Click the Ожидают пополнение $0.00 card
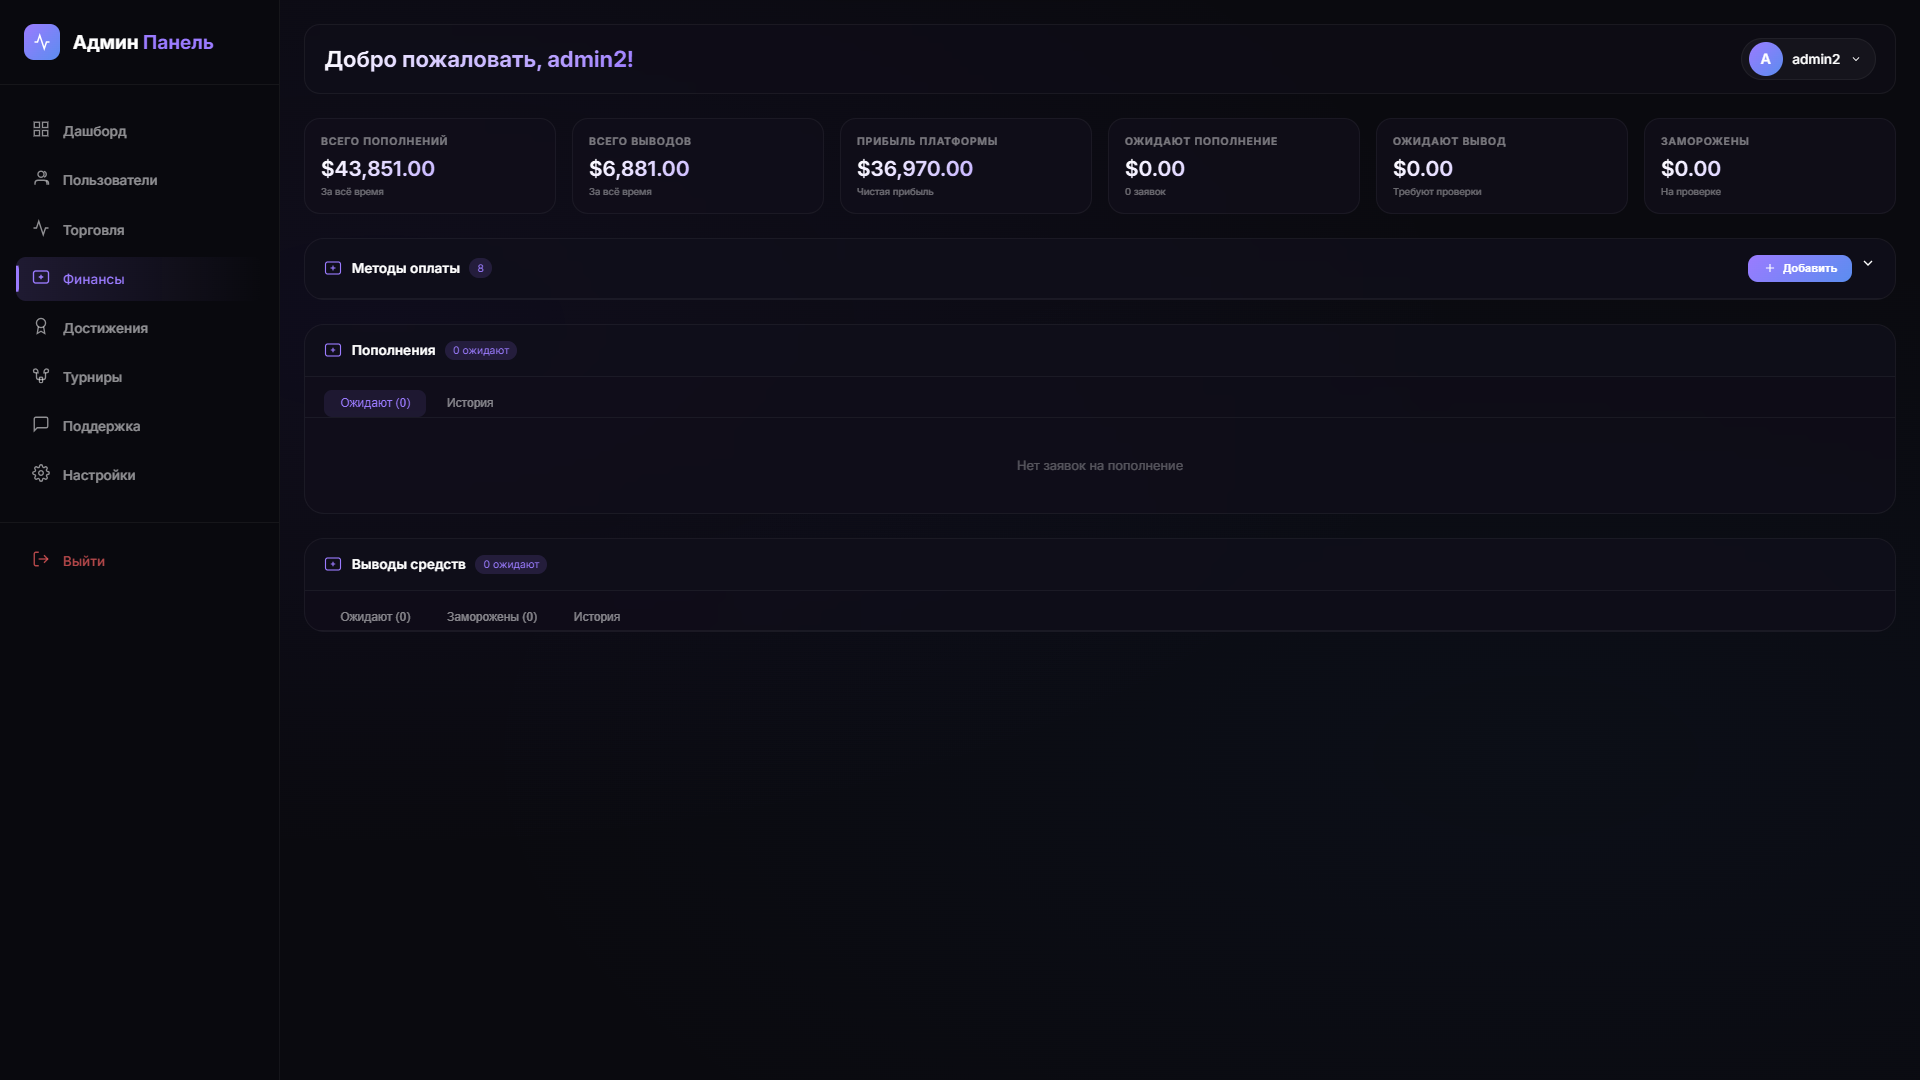This screenshot has height=1080, width=1920. 1234,166
